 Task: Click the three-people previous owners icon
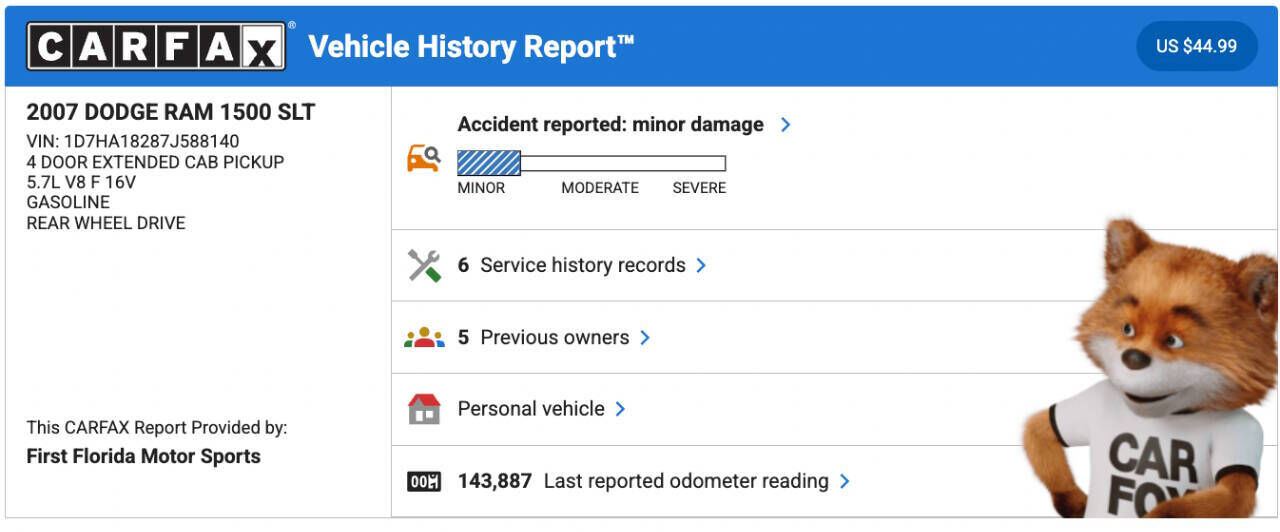point(424,338)
